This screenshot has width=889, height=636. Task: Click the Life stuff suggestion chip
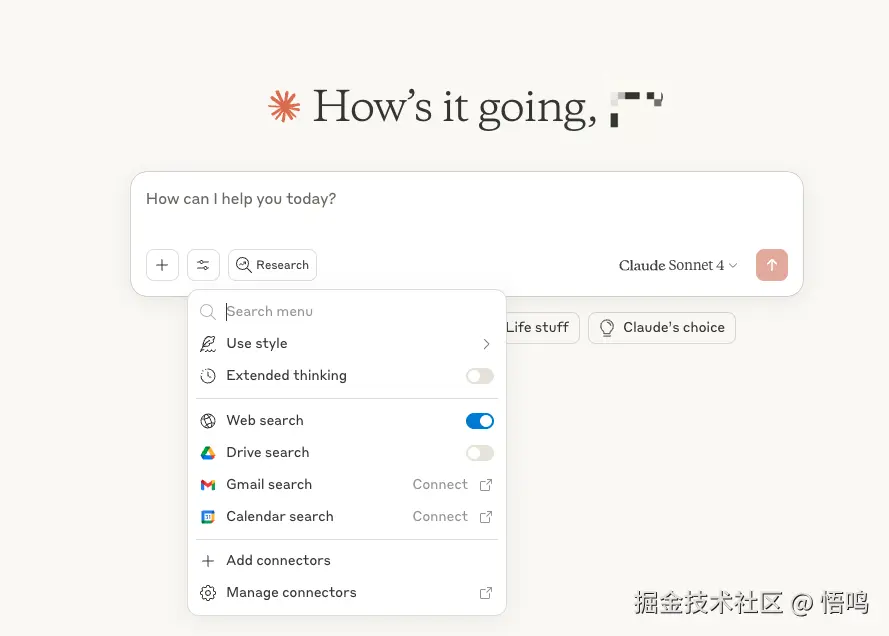click(542, 328)
